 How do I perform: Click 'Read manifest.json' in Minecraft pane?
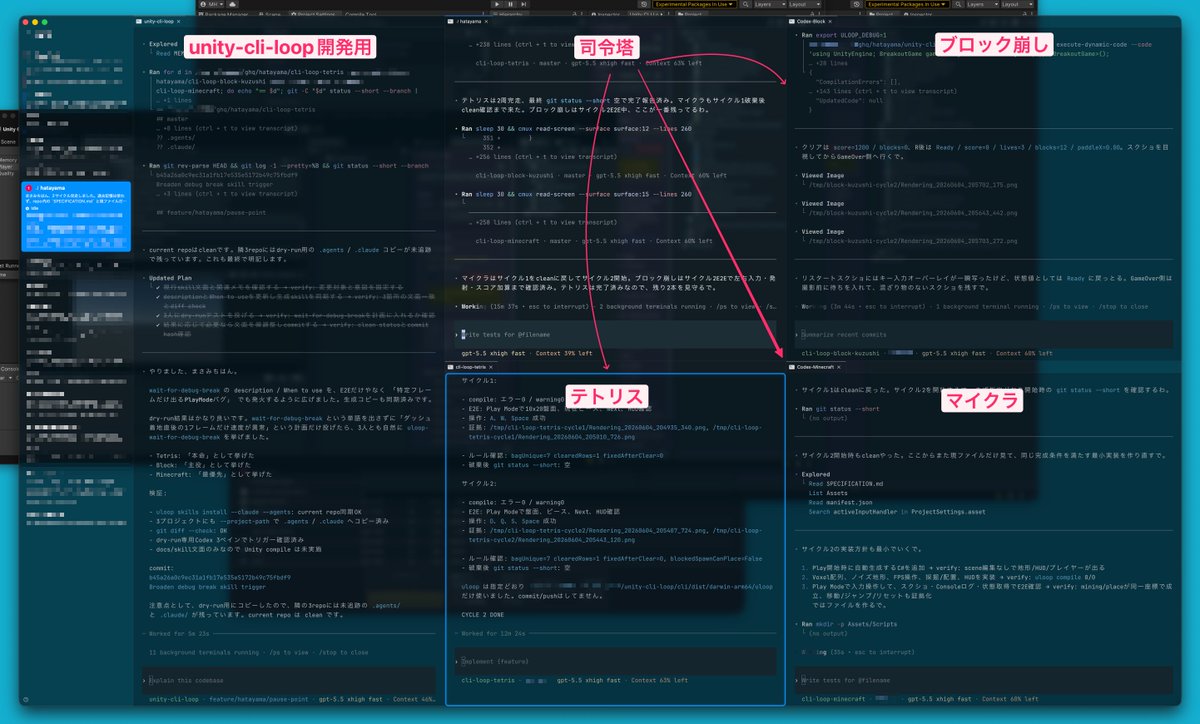(x=842, y=502)
